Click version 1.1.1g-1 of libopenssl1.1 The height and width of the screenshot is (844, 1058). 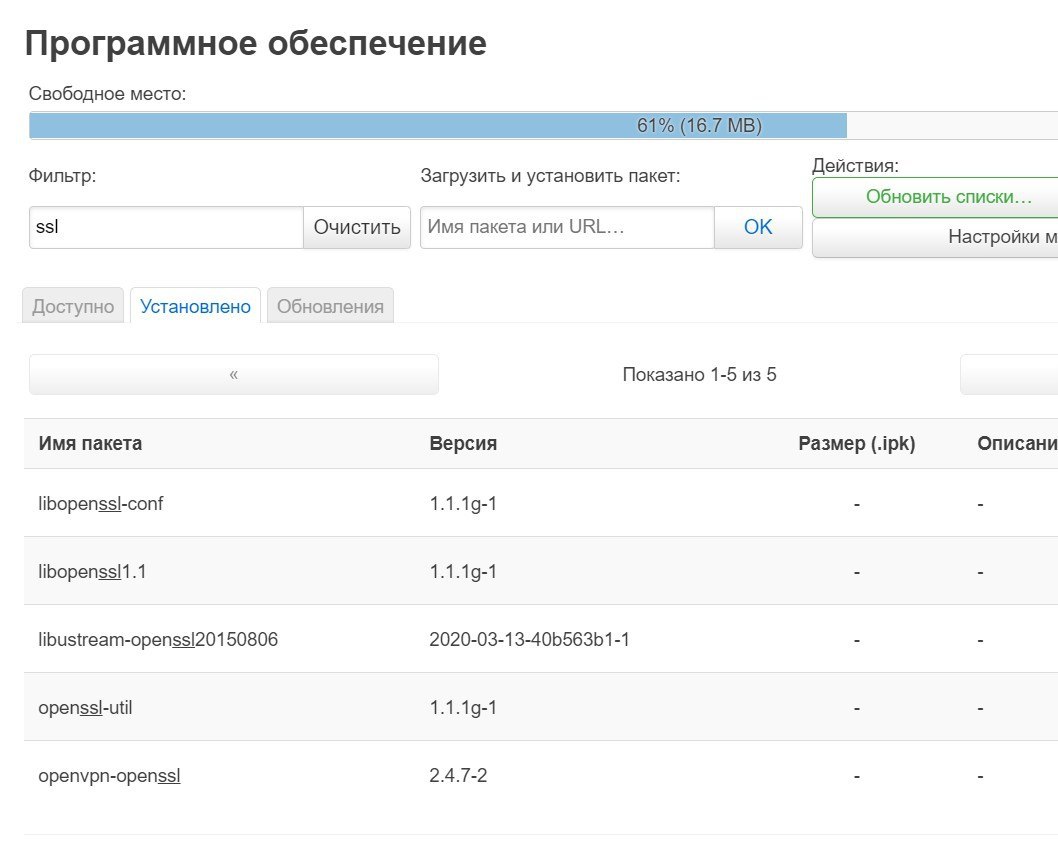[x=463, y=572]
